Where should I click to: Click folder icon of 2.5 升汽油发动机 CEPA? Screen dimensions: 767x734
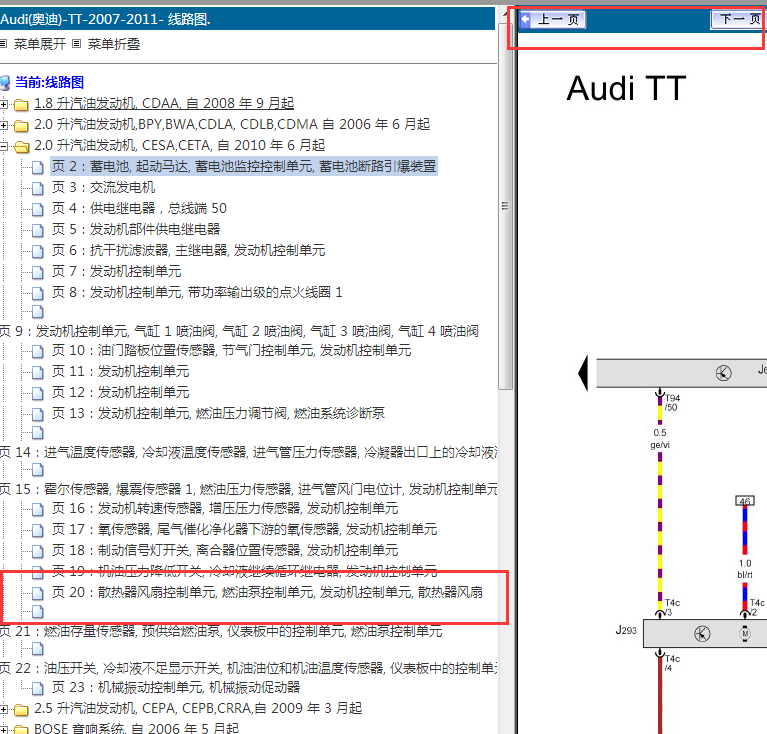pos(21,710)
